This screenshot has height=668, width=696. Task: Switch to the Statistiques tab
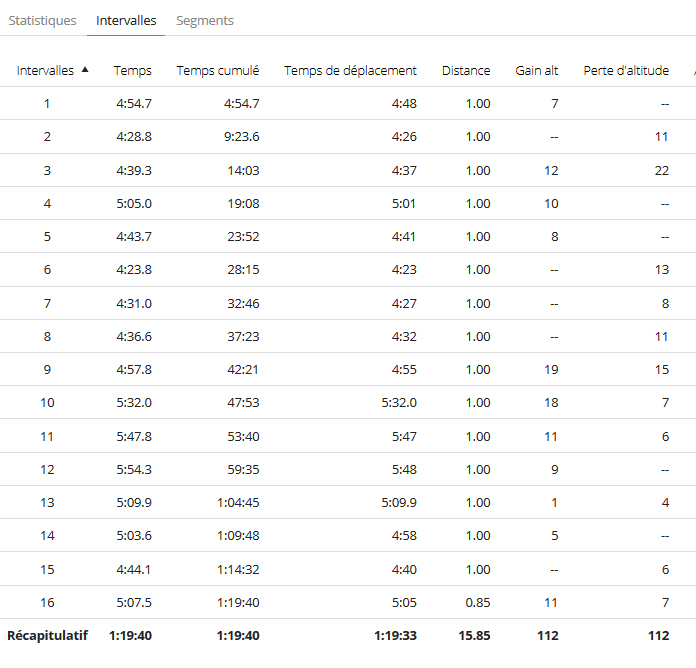(43, 20)
